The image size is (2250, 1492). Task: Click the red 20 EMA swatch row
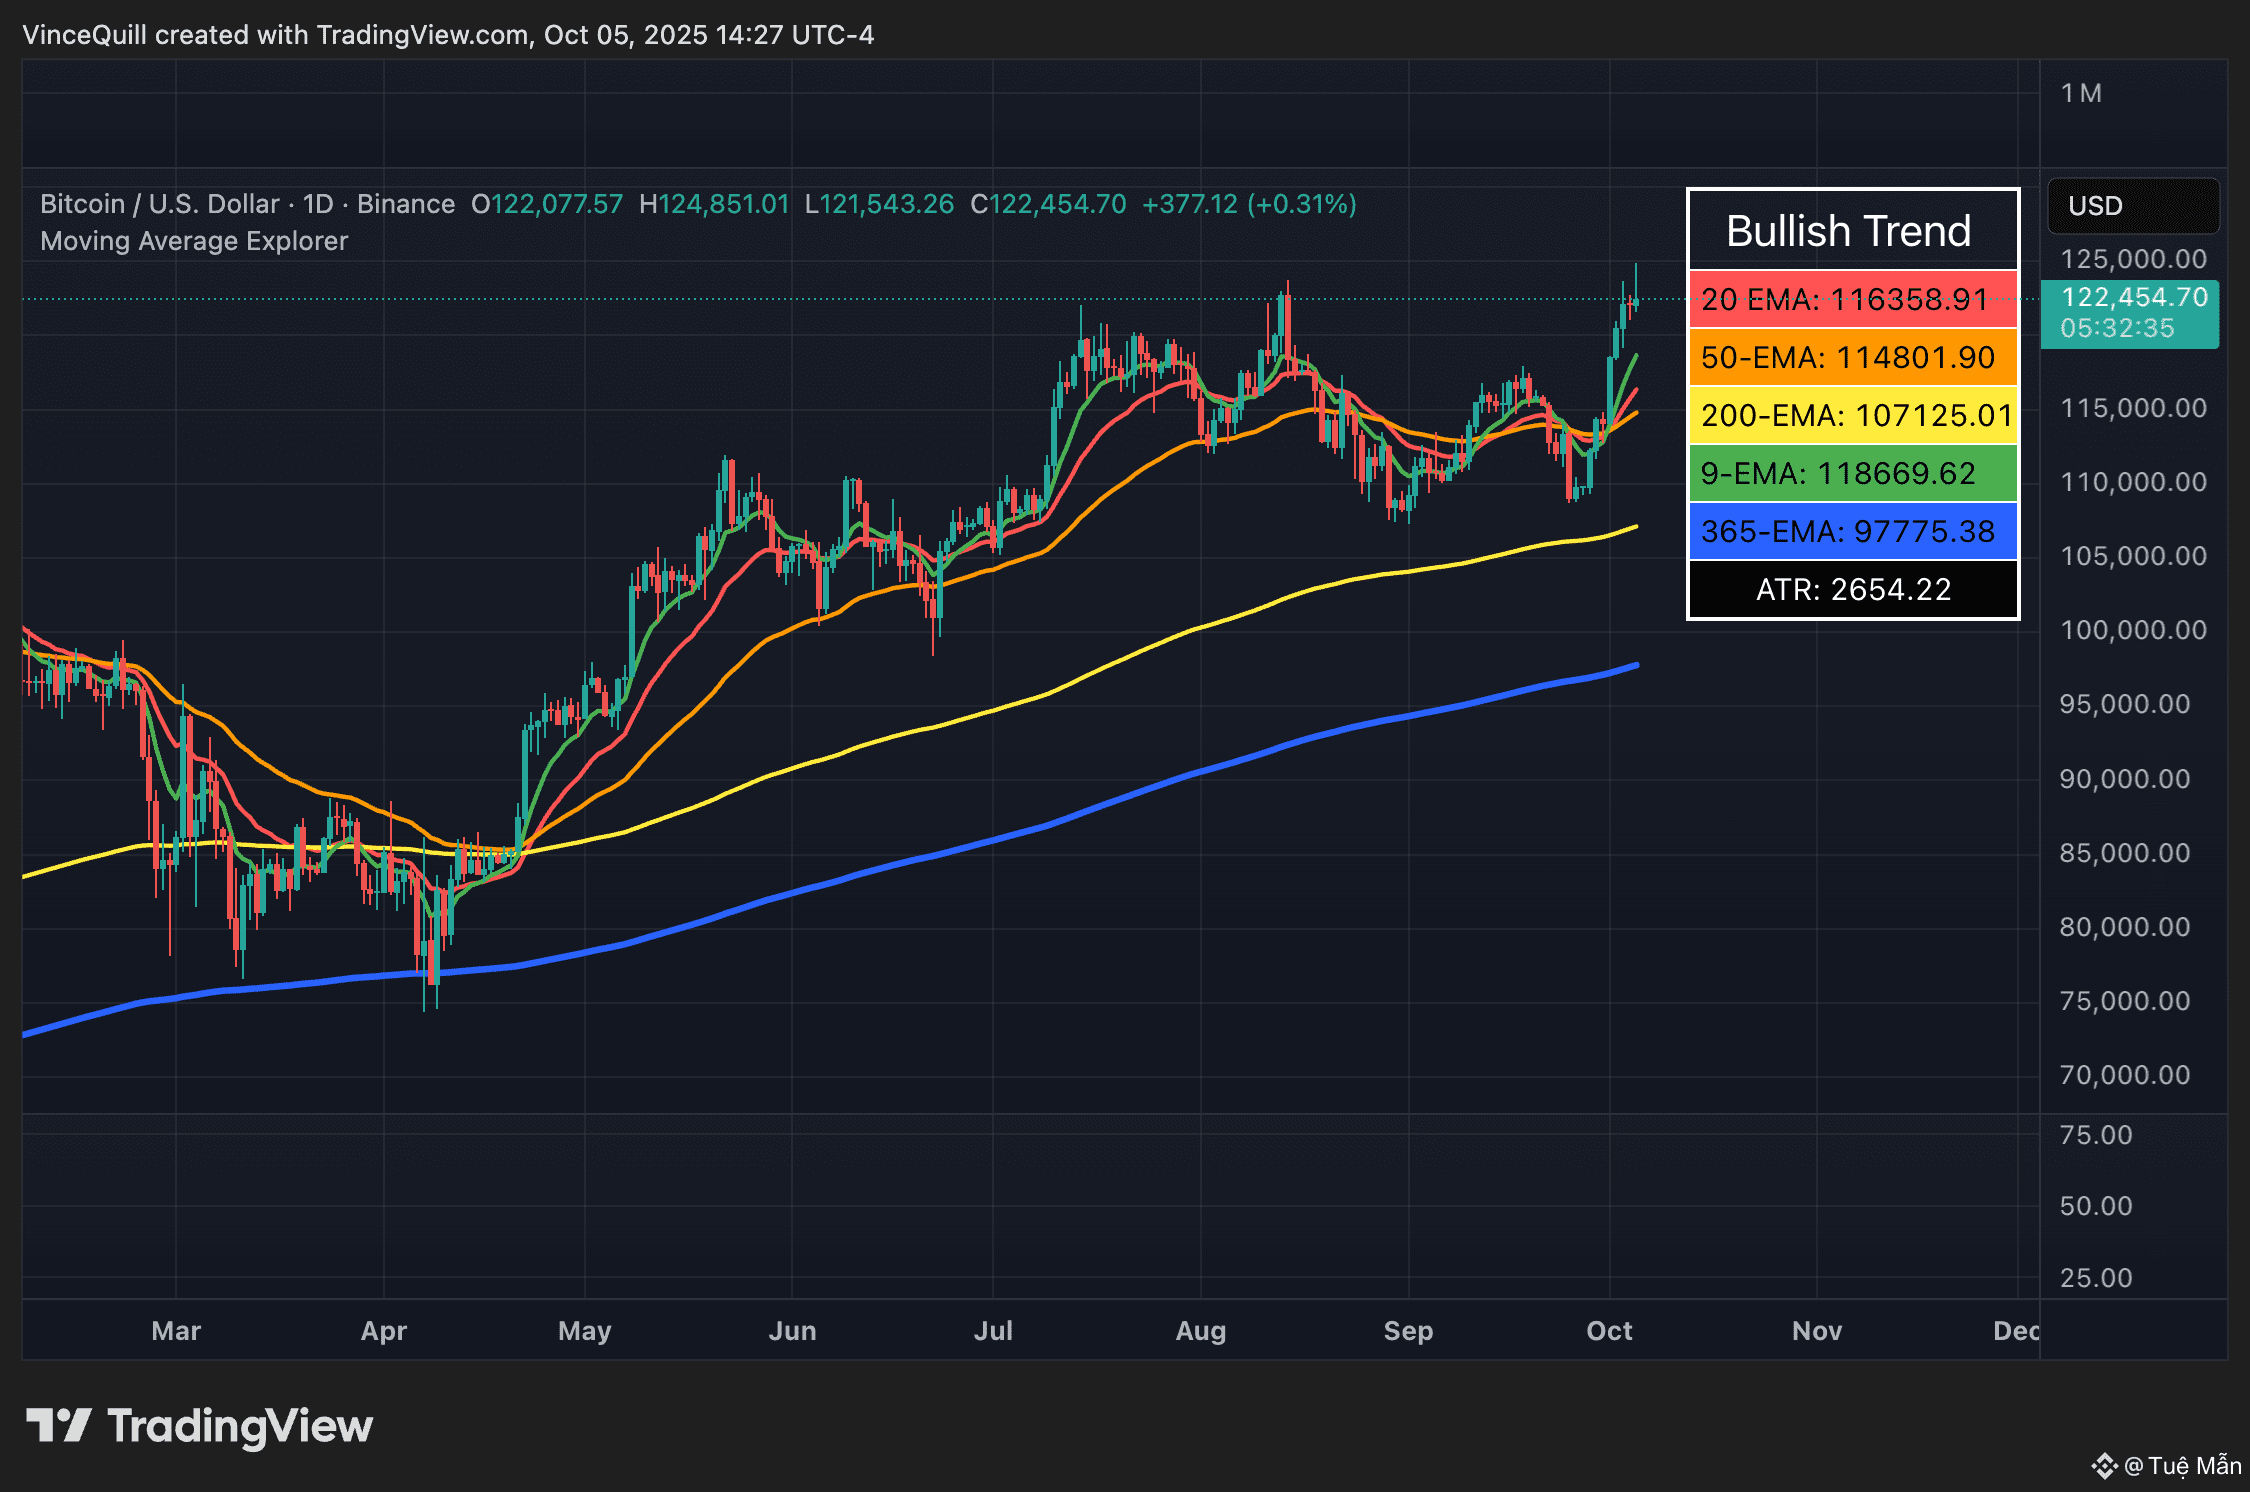pos(1852,299)
